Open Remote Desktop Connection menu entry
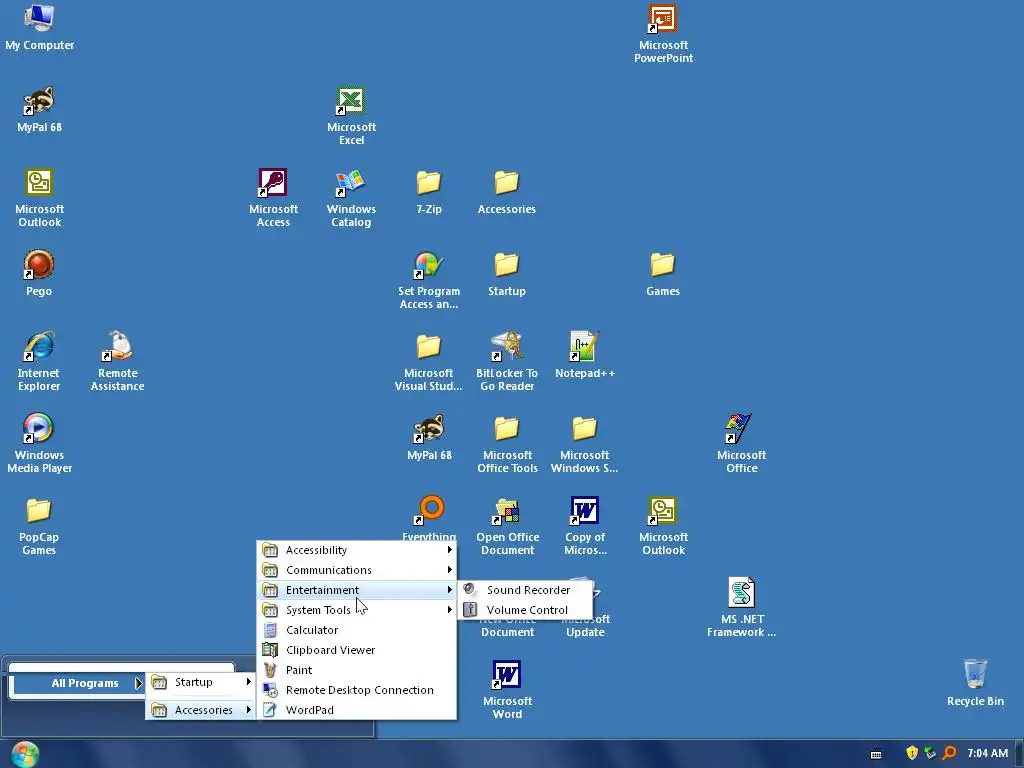The height and width of the screenshot is (768, 1024). 357,690
